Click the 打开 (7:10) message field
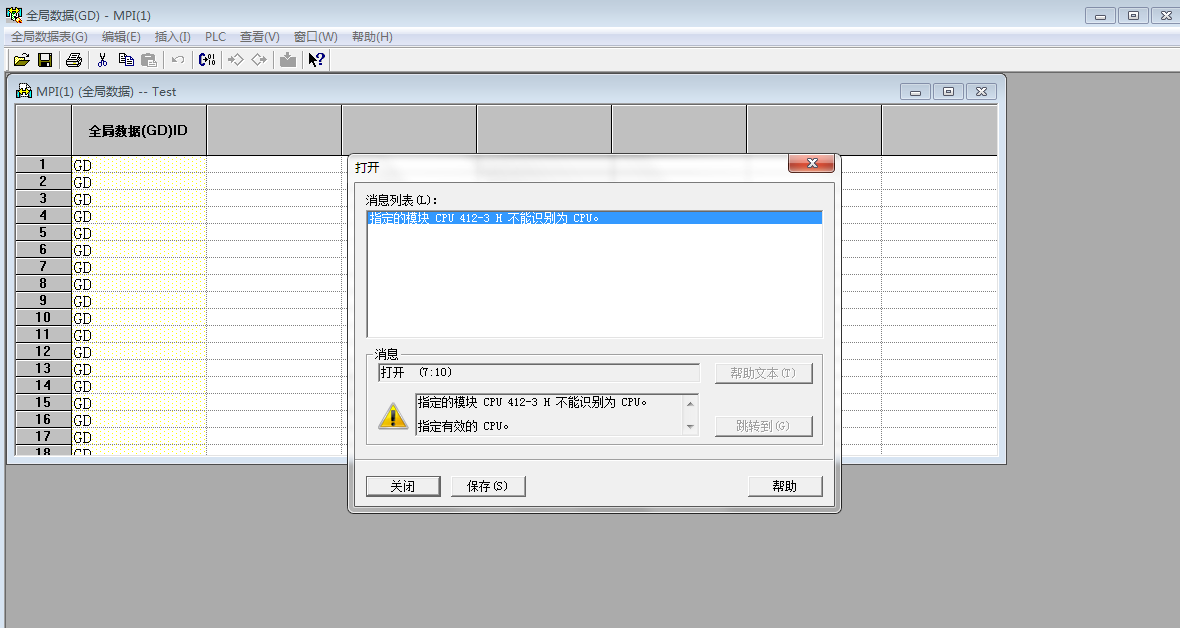 (x=539, y=373)
